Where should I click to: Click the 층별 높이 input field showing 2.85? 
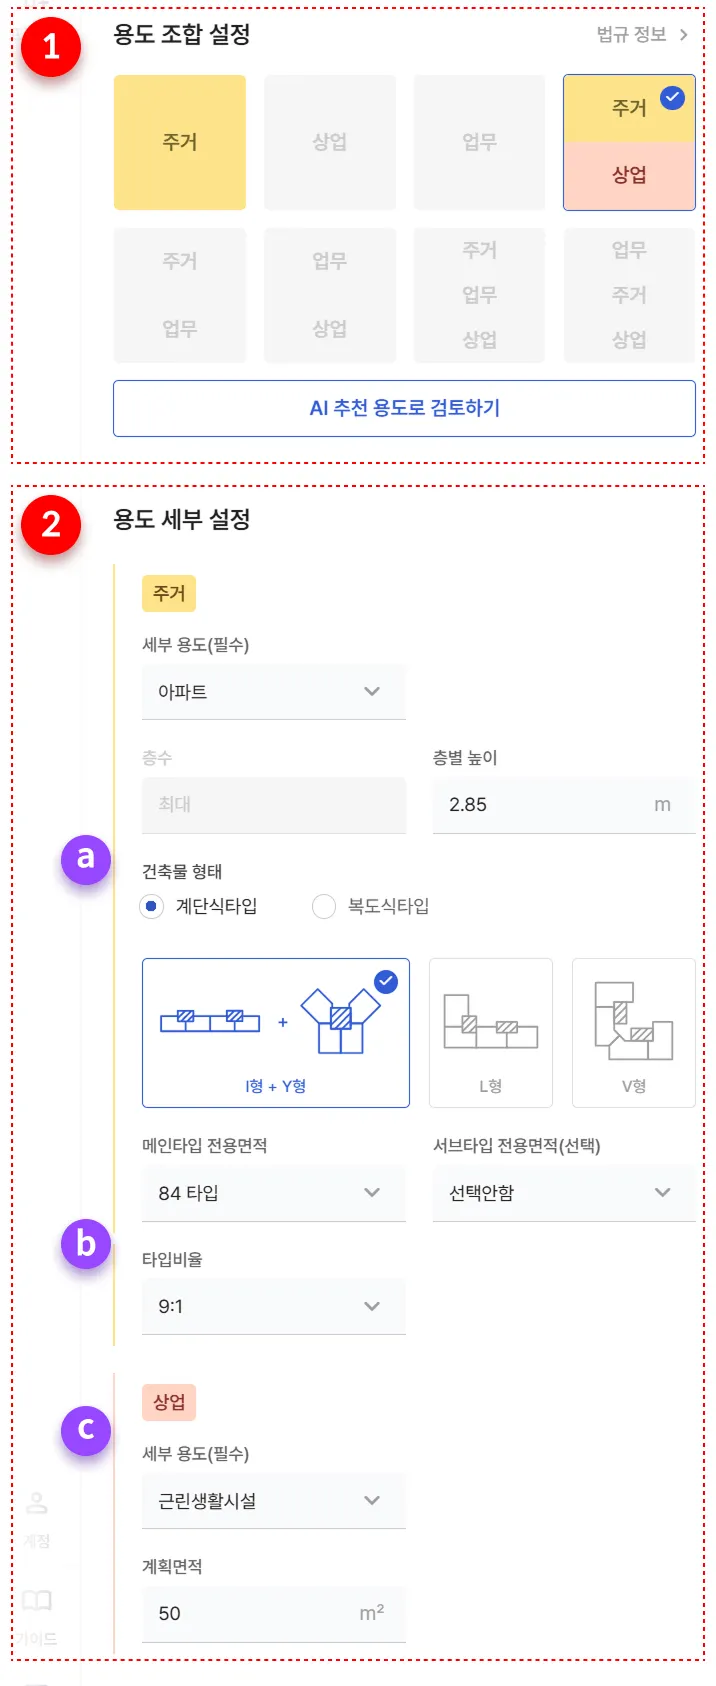[x=540, y=805]
